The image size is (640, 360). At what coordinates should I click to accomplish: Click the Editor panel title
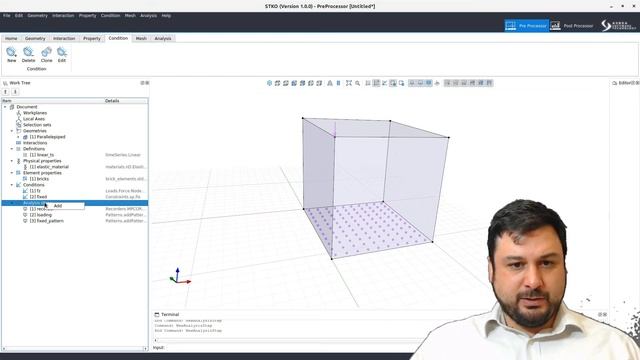pos(625,83)
